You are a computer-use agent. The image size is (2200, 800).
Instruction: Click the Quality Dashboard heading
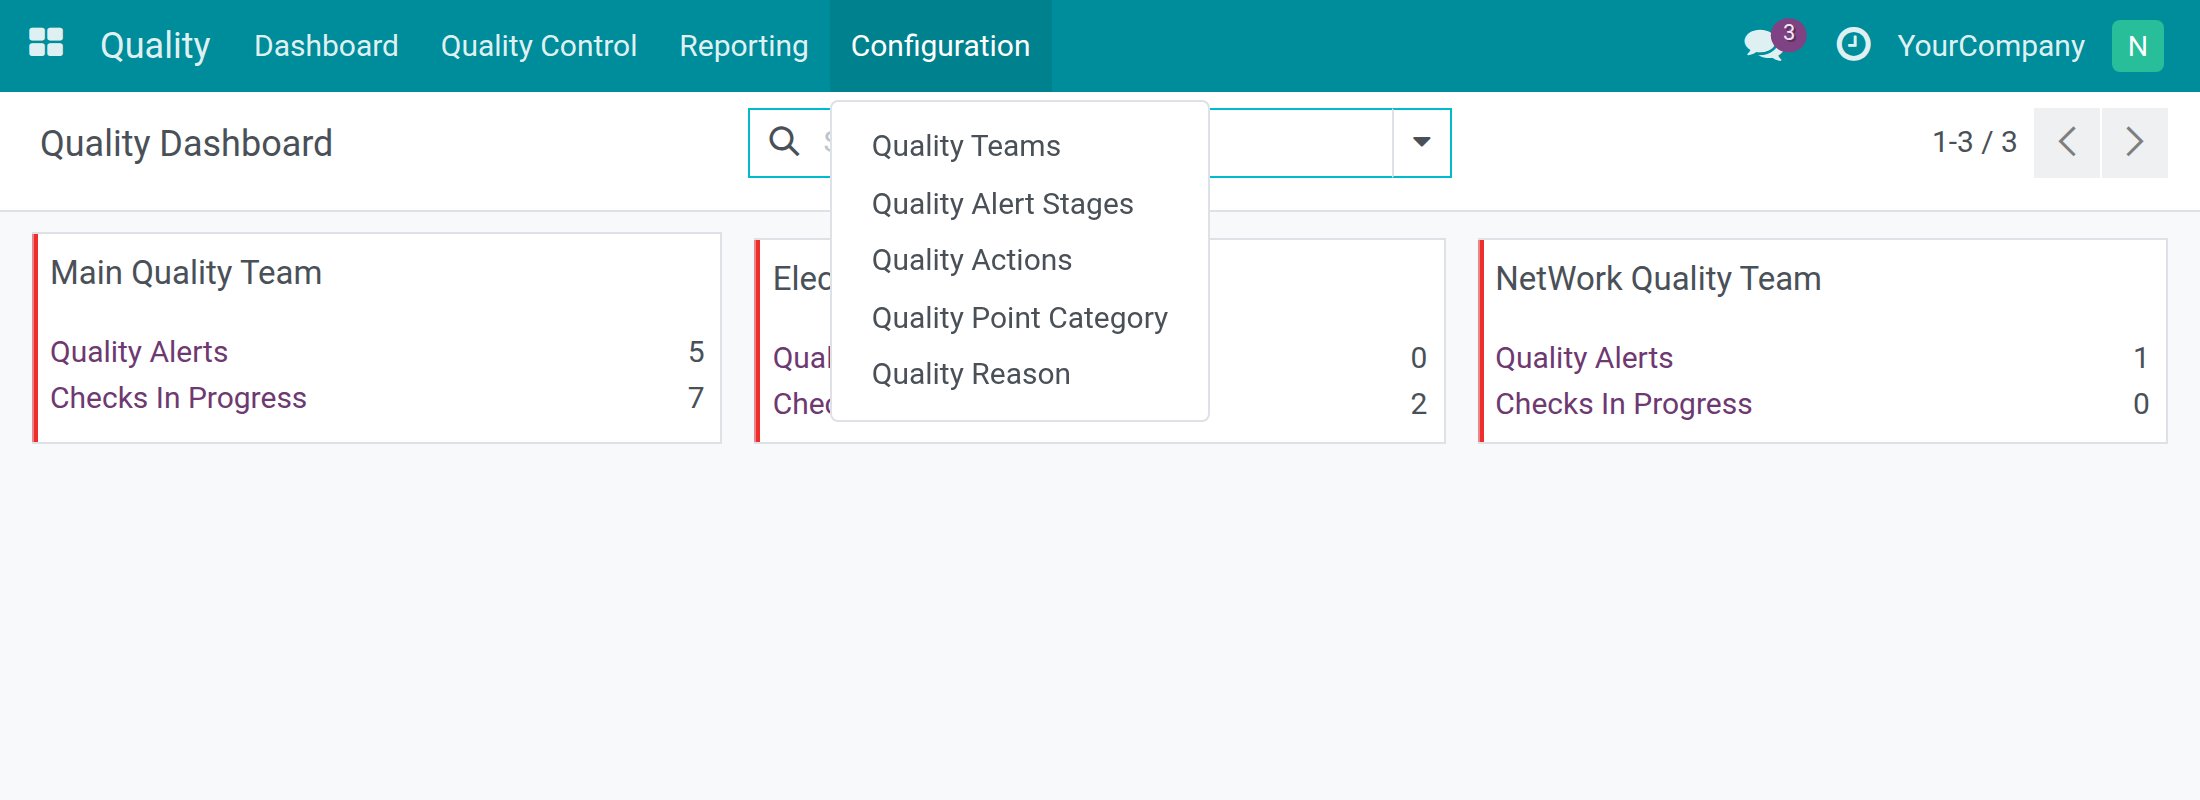click(x=186, y=144)
